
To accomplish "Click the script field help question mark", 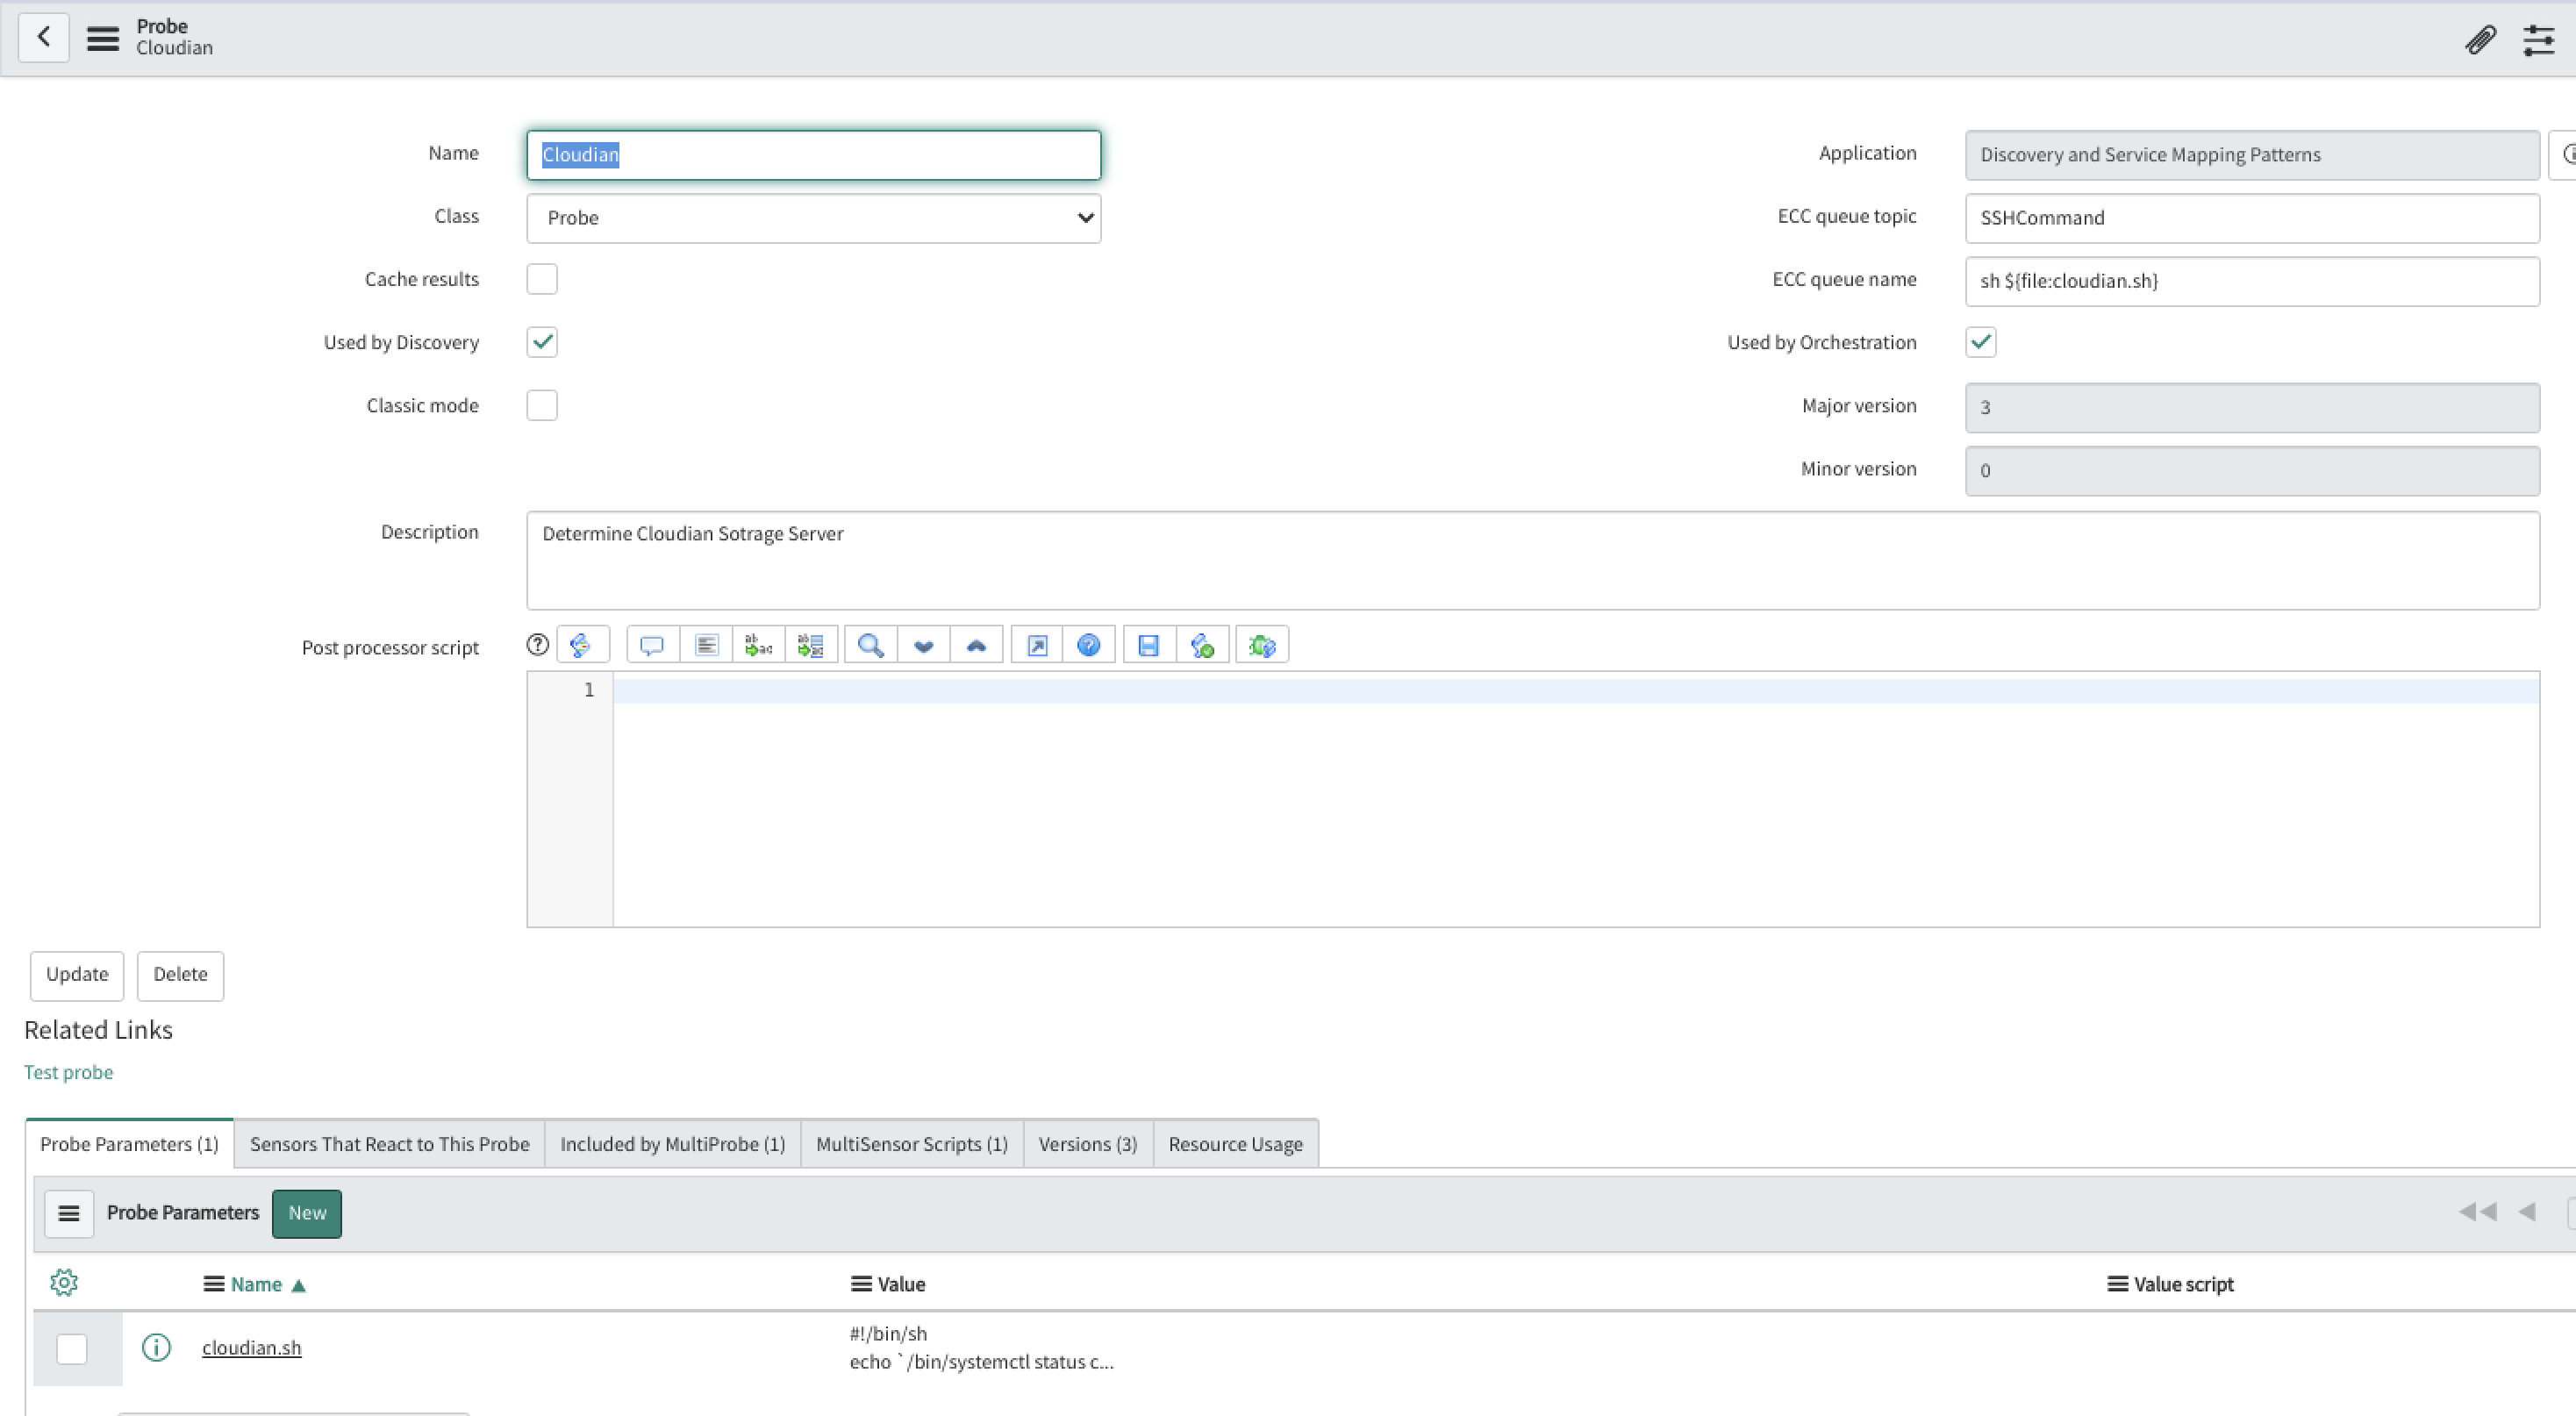I will (538, 645).
